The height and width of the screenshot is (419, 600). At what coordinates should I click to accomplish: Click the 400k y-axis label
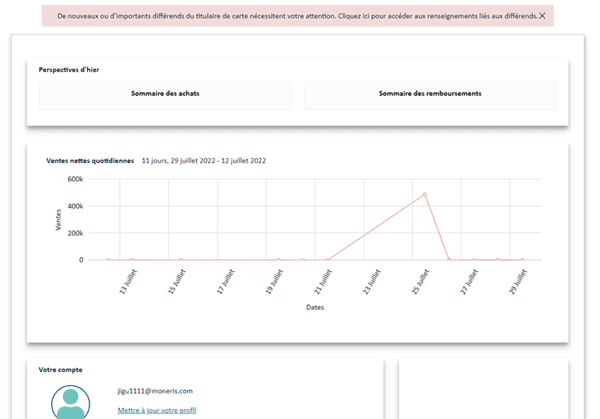point(75,206)
